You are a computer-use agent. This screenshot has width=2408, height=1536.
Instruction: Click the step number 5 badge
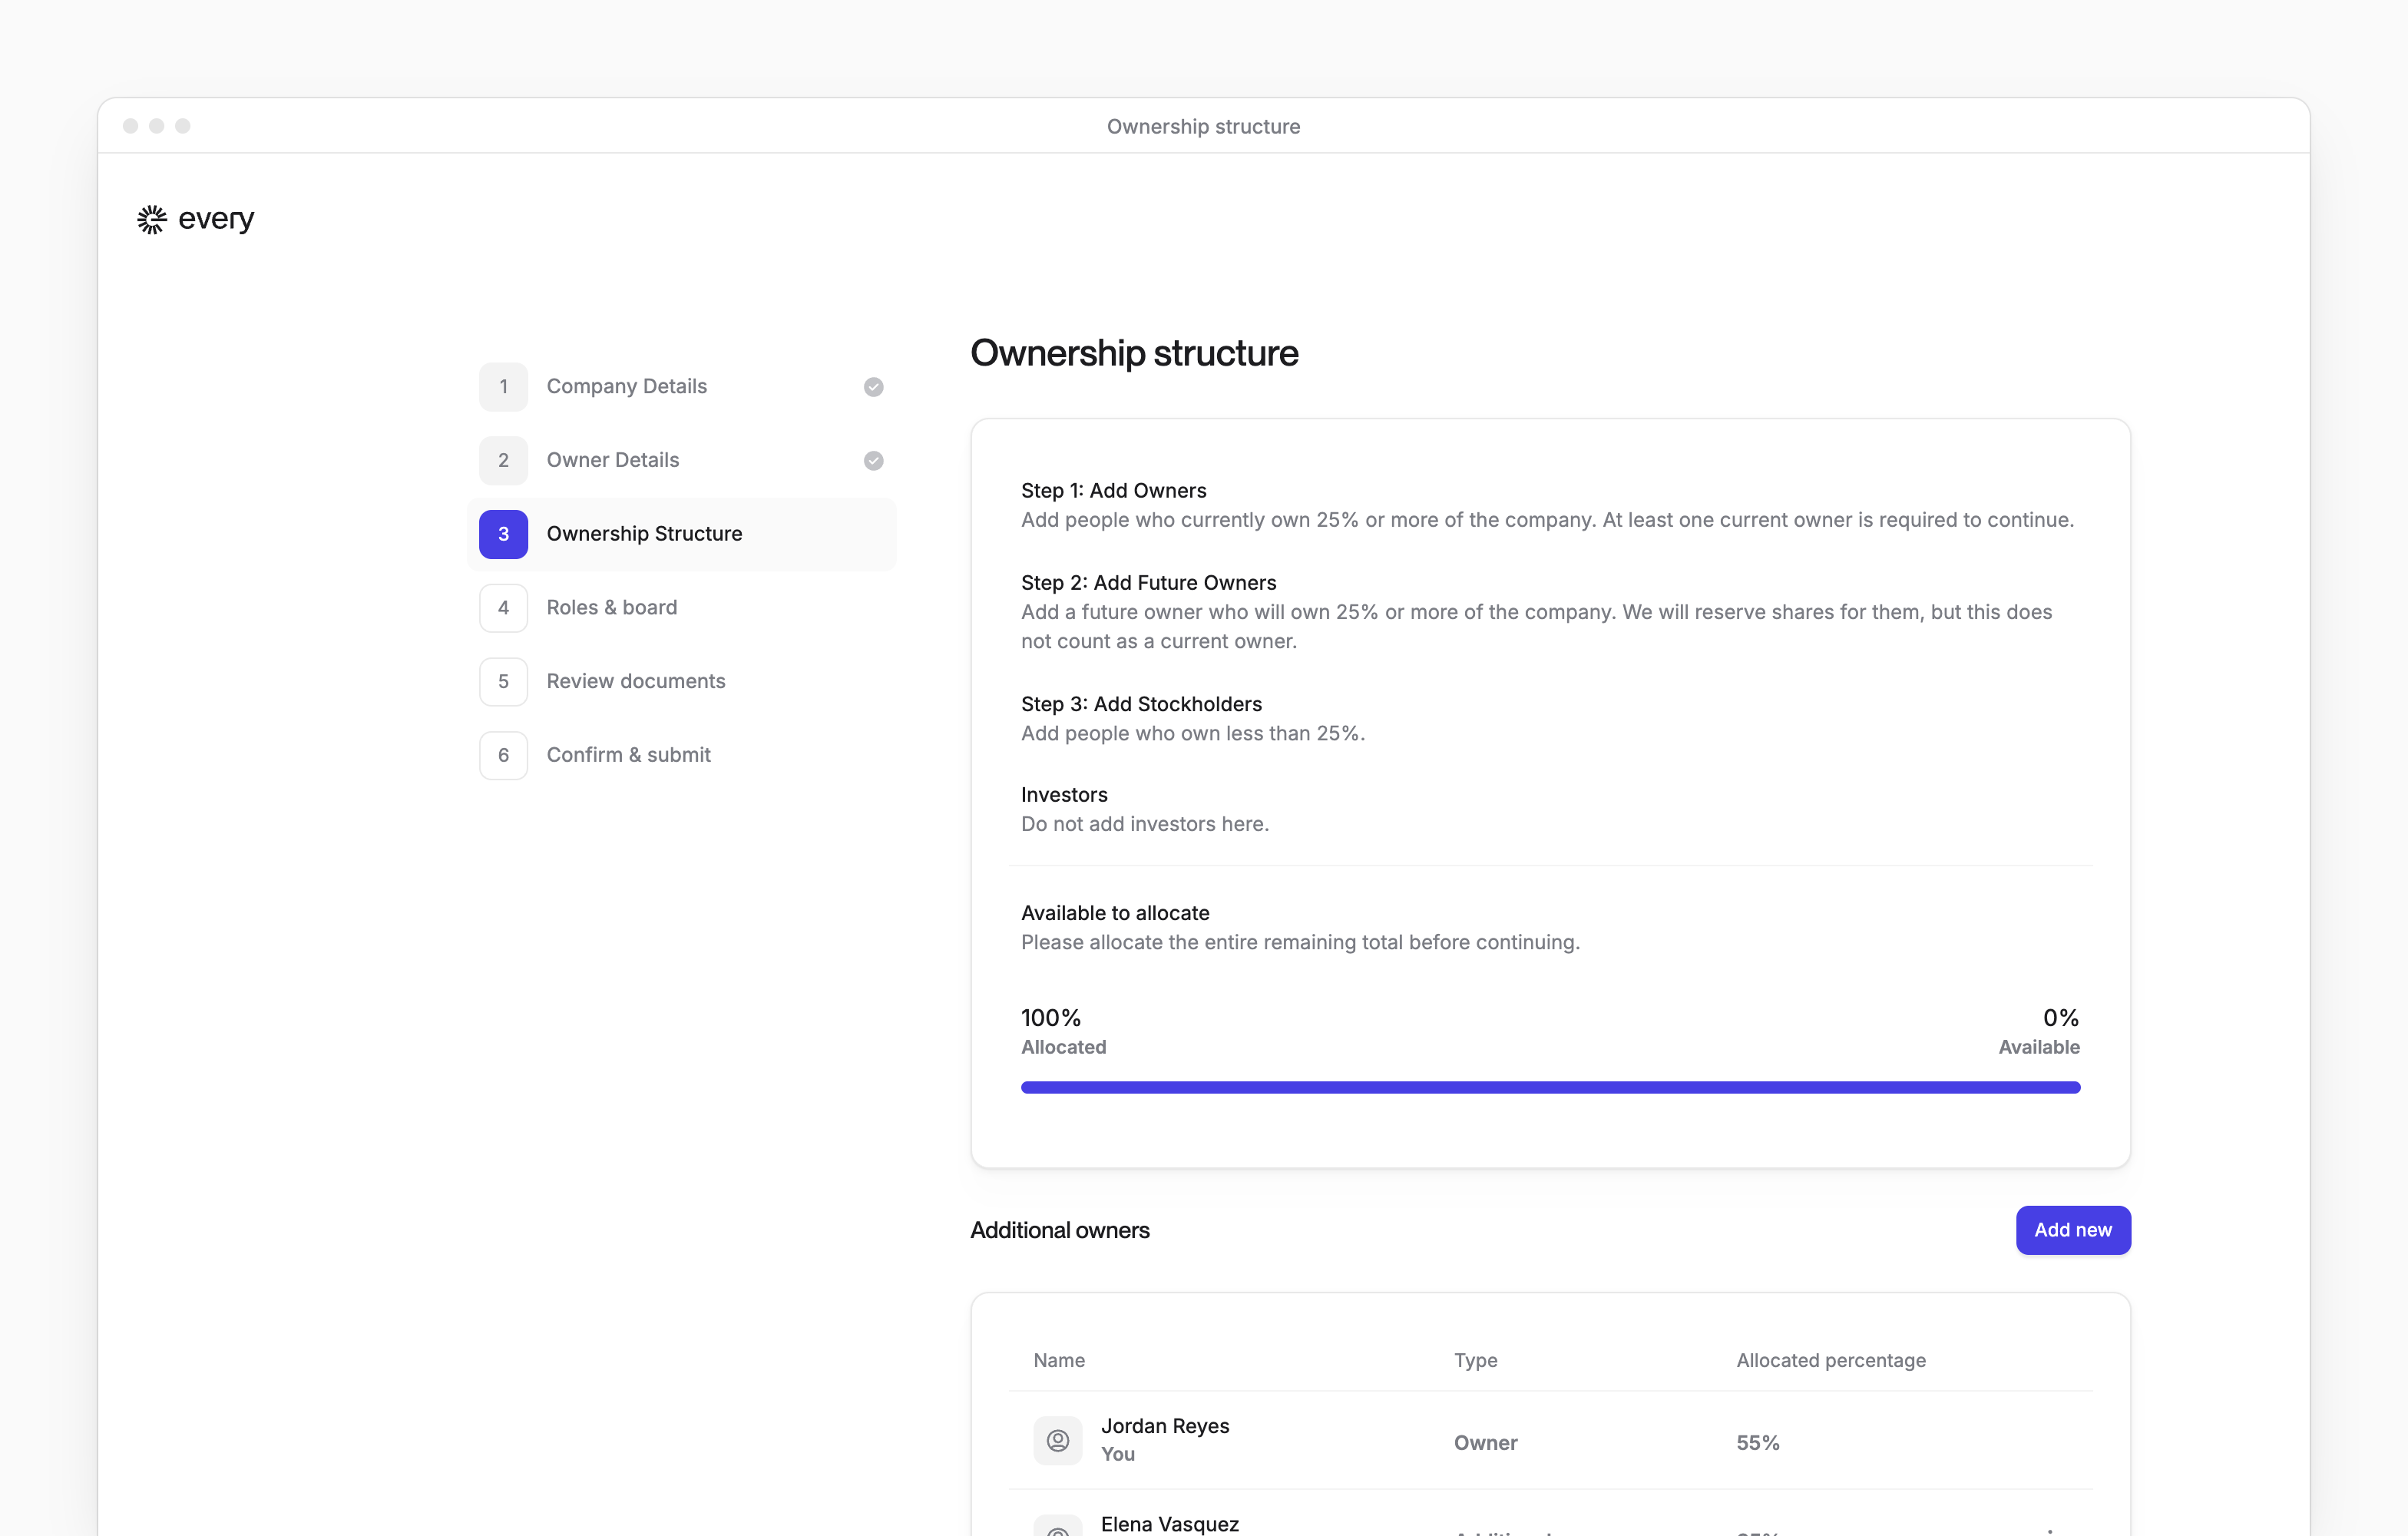point(503,682)
